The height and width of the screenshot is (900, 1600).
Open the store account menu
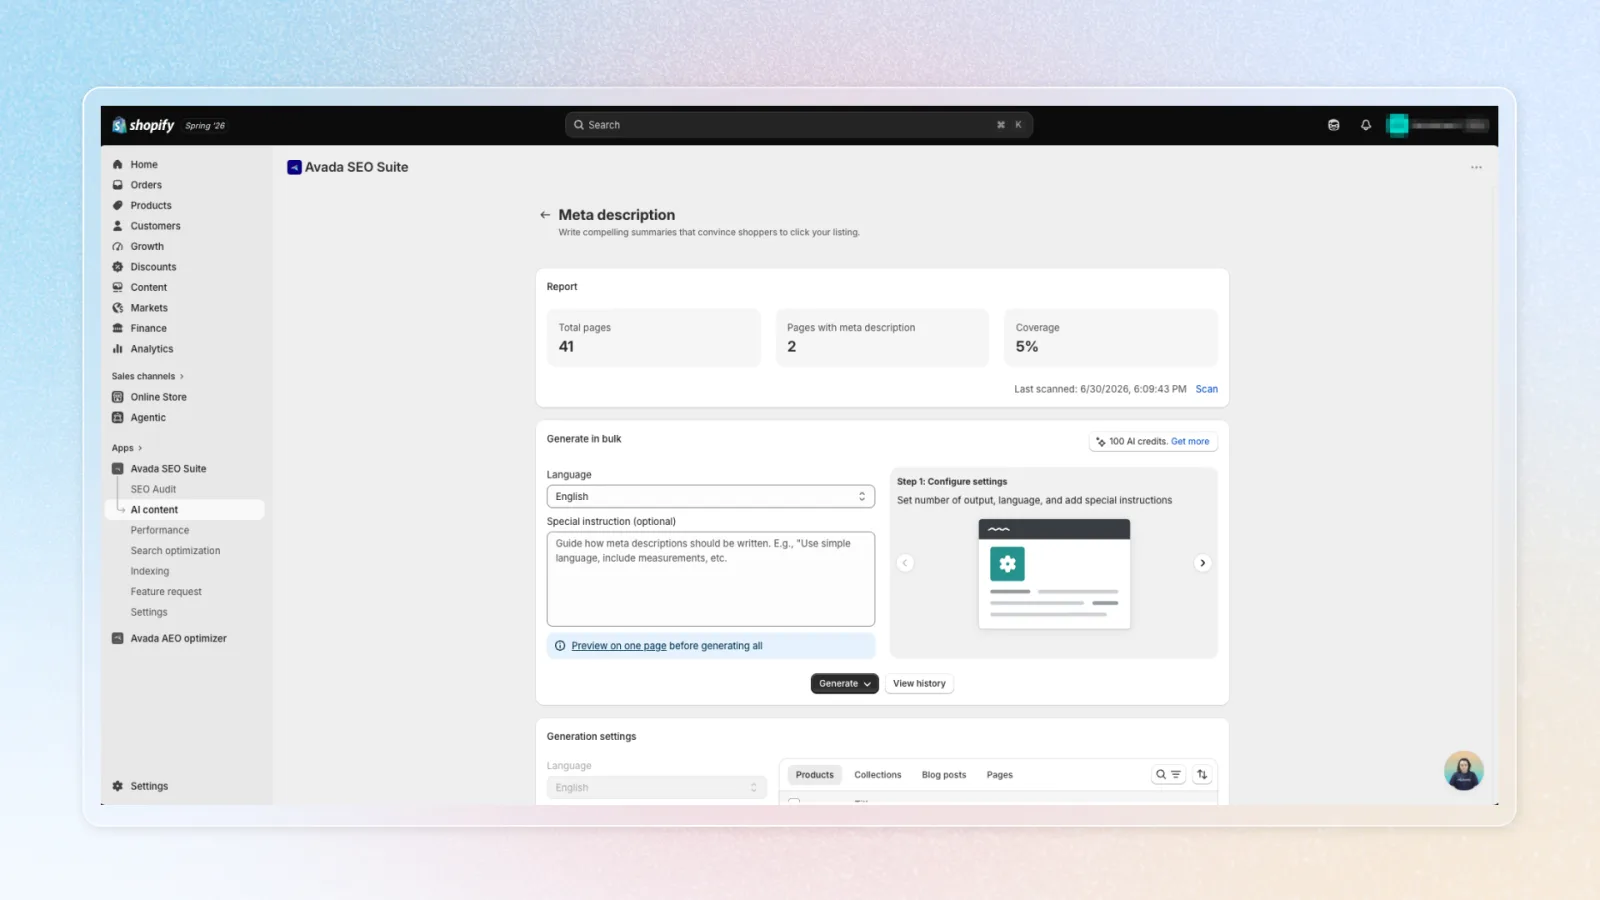click(1437, 125)
